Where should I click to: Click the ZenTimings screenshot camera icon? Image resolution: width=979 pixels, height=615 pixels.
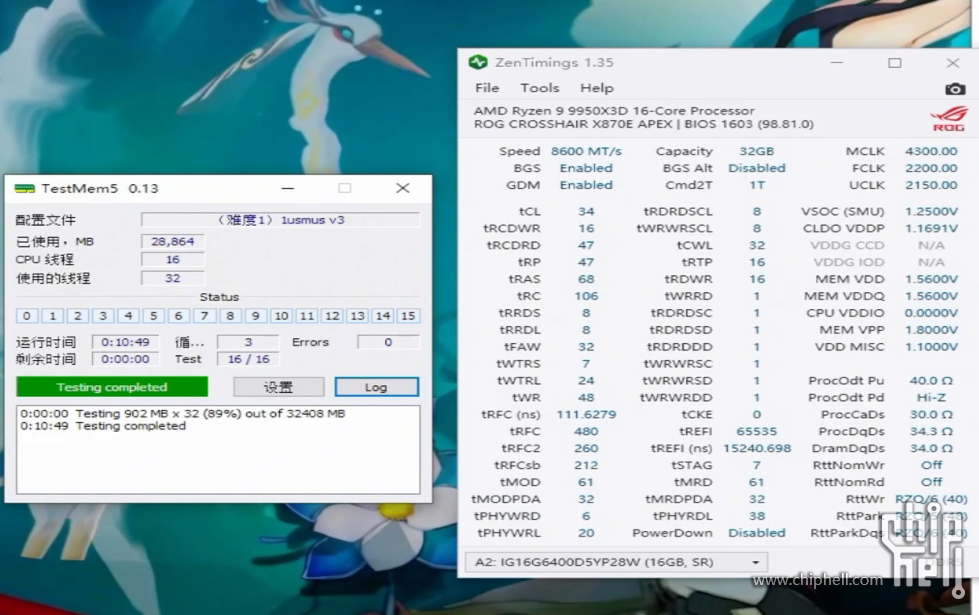click(x=955, y=89)
